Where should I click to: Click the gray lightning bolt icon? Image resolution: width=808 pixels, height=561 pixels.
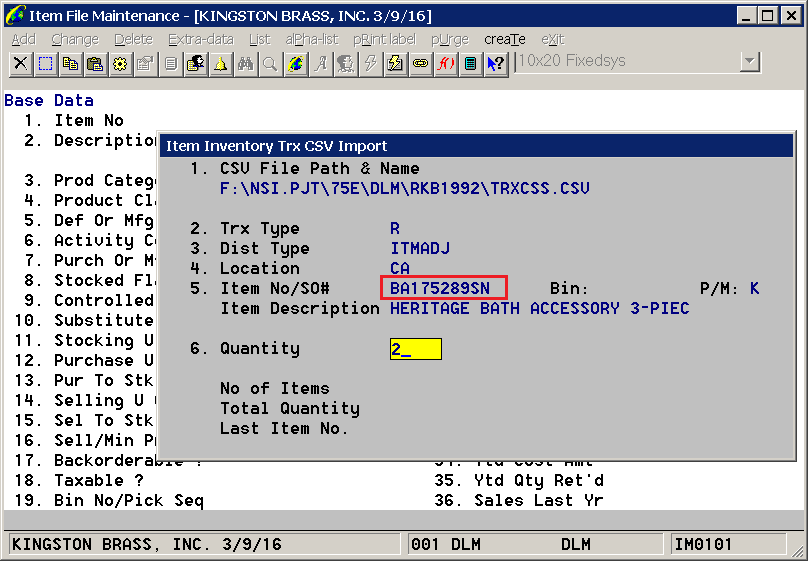click(x=371, y=64)
